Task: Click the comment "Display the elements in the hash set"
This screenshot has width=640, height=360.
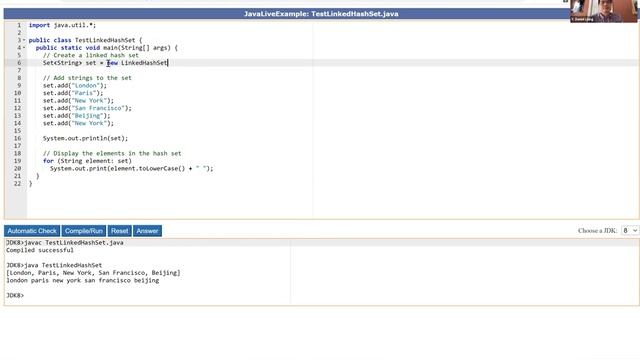Action: [112, 153]
